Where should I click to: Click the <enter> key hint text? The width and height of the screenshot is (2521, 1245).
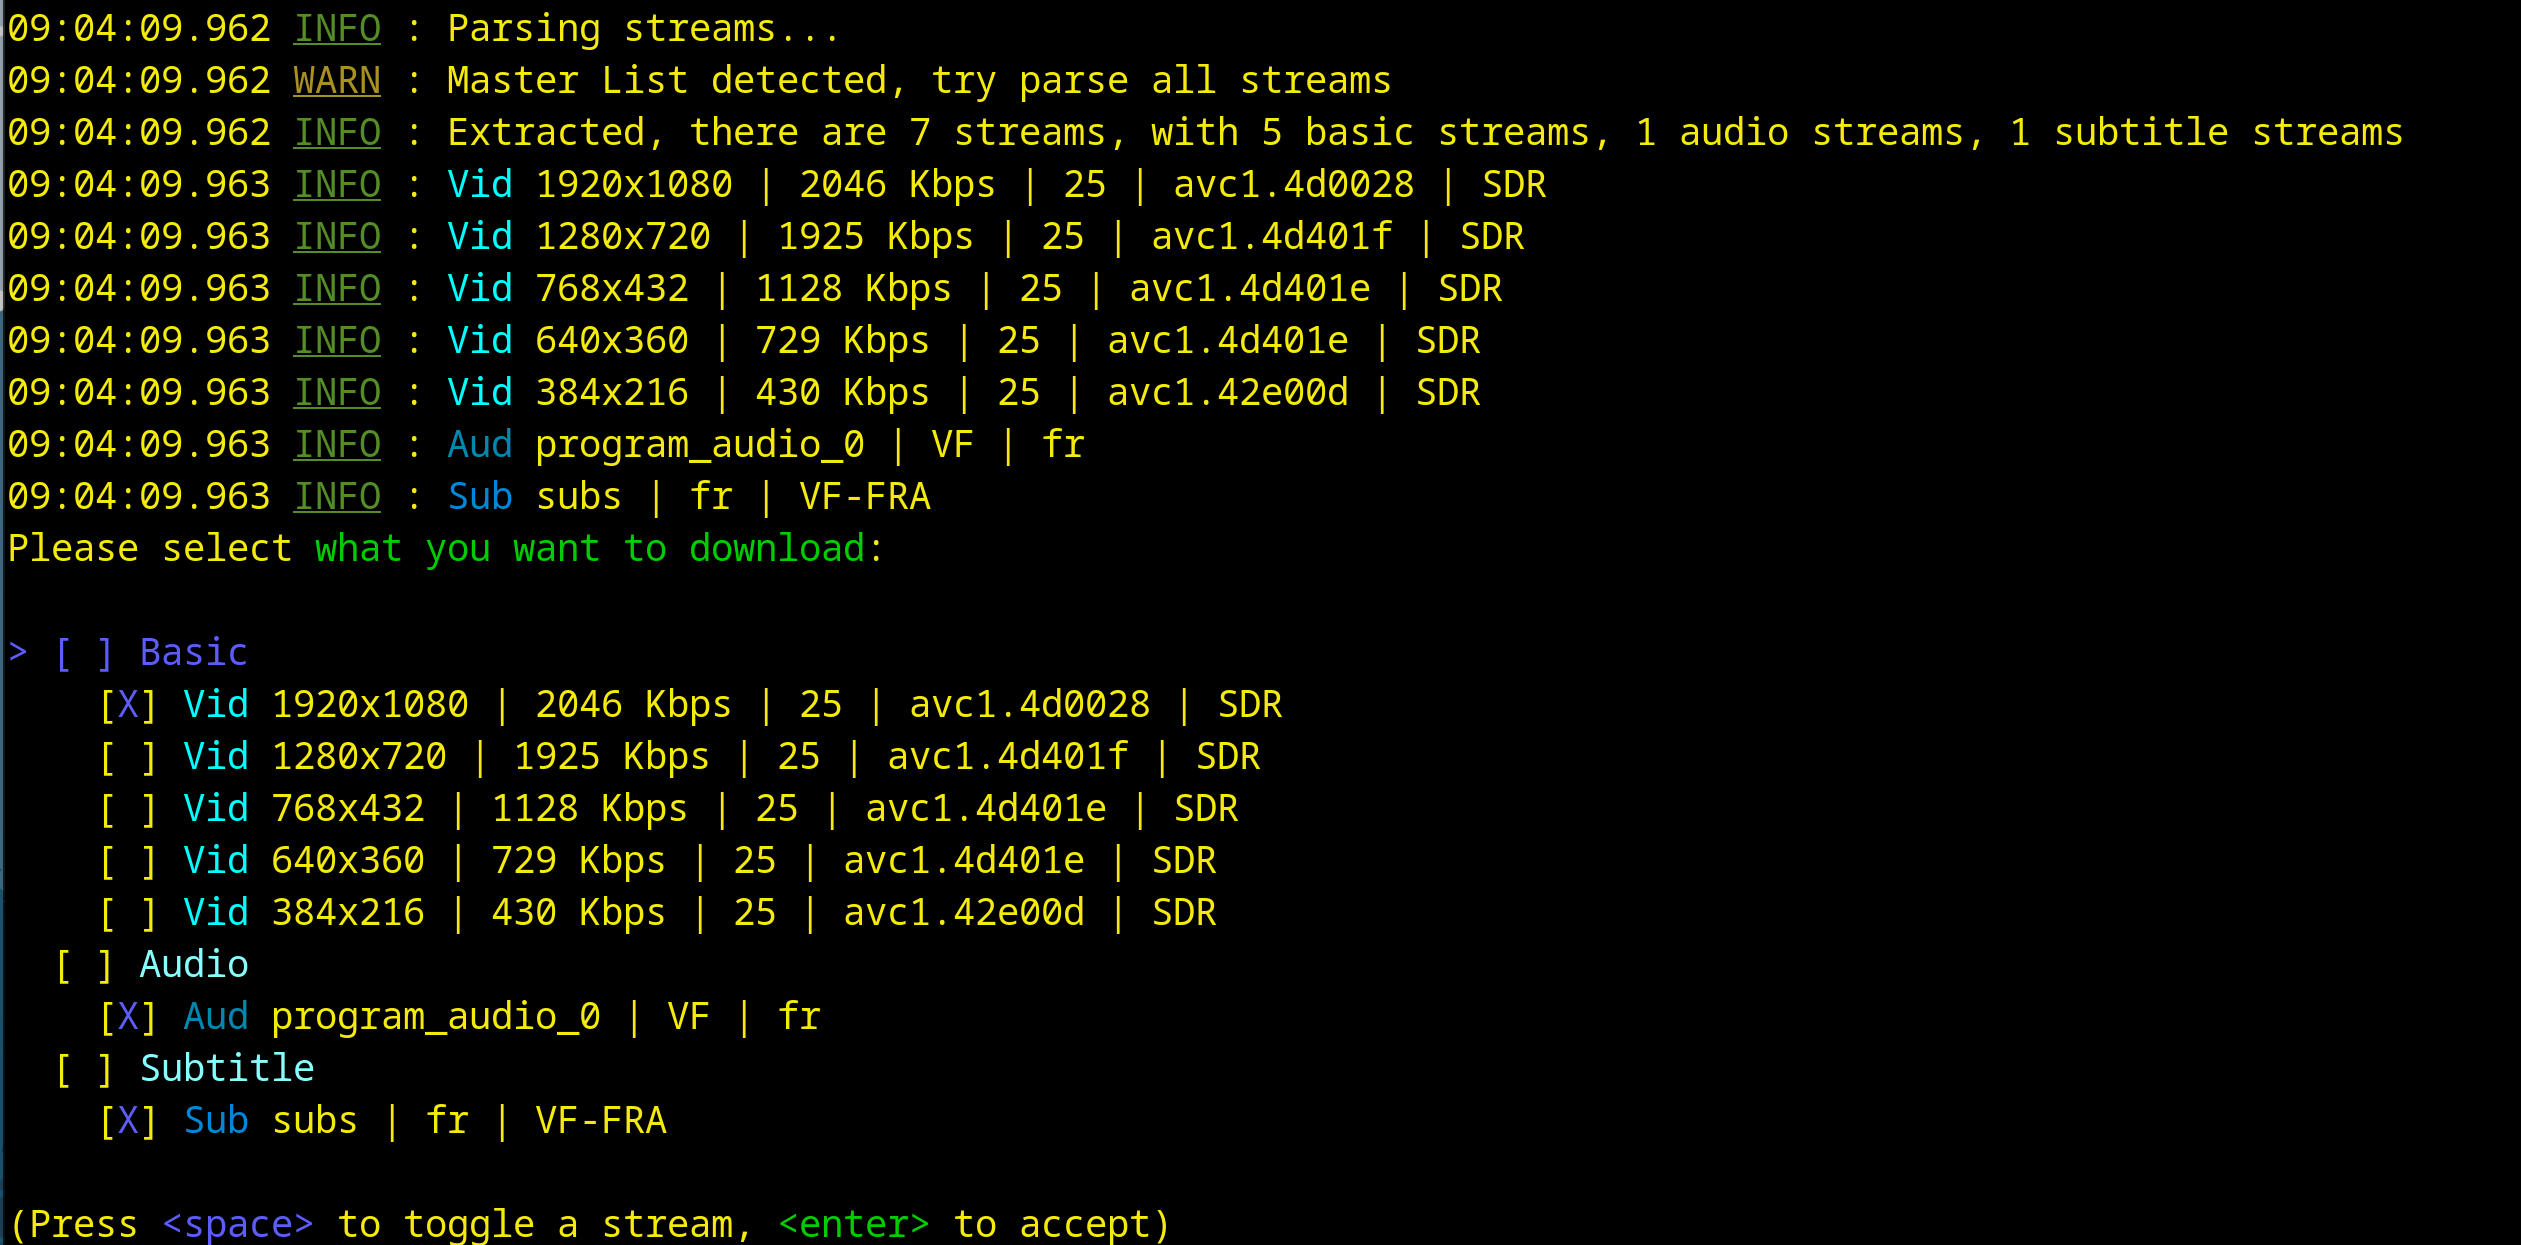click(854, 1224)
